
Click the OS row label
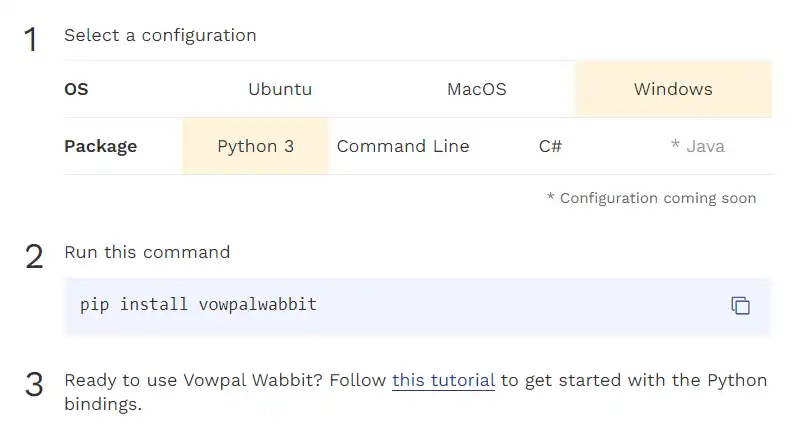tap(76, 89)
